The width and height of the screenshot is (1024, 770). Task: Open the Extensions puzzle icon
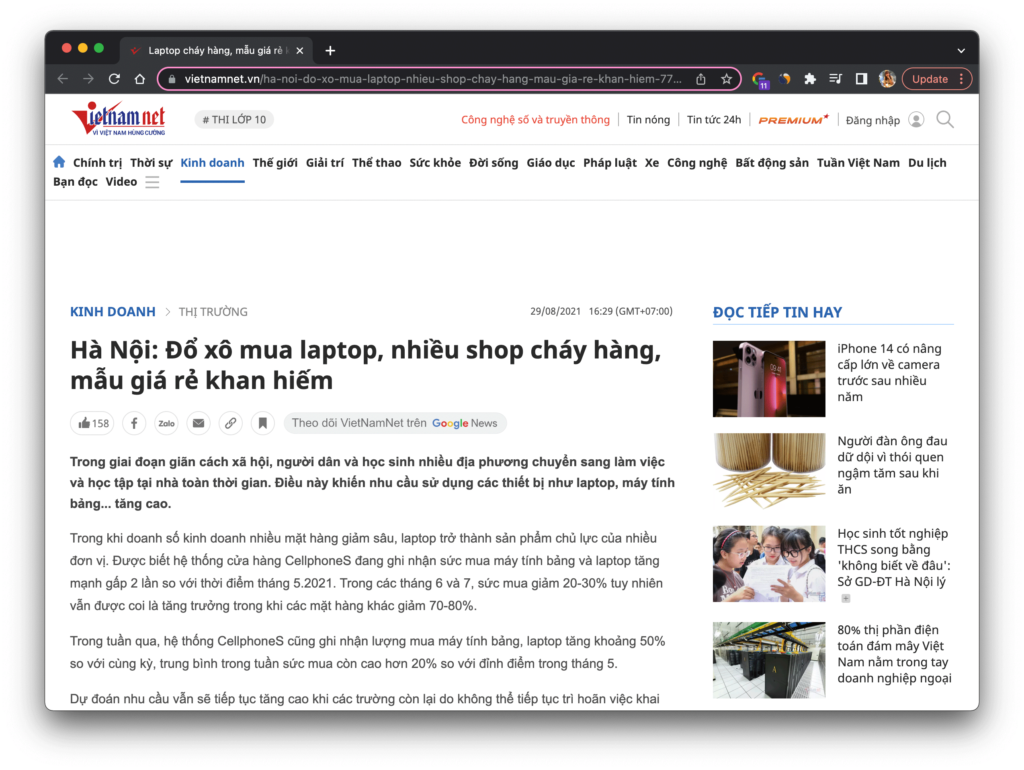tap(810, 79)
